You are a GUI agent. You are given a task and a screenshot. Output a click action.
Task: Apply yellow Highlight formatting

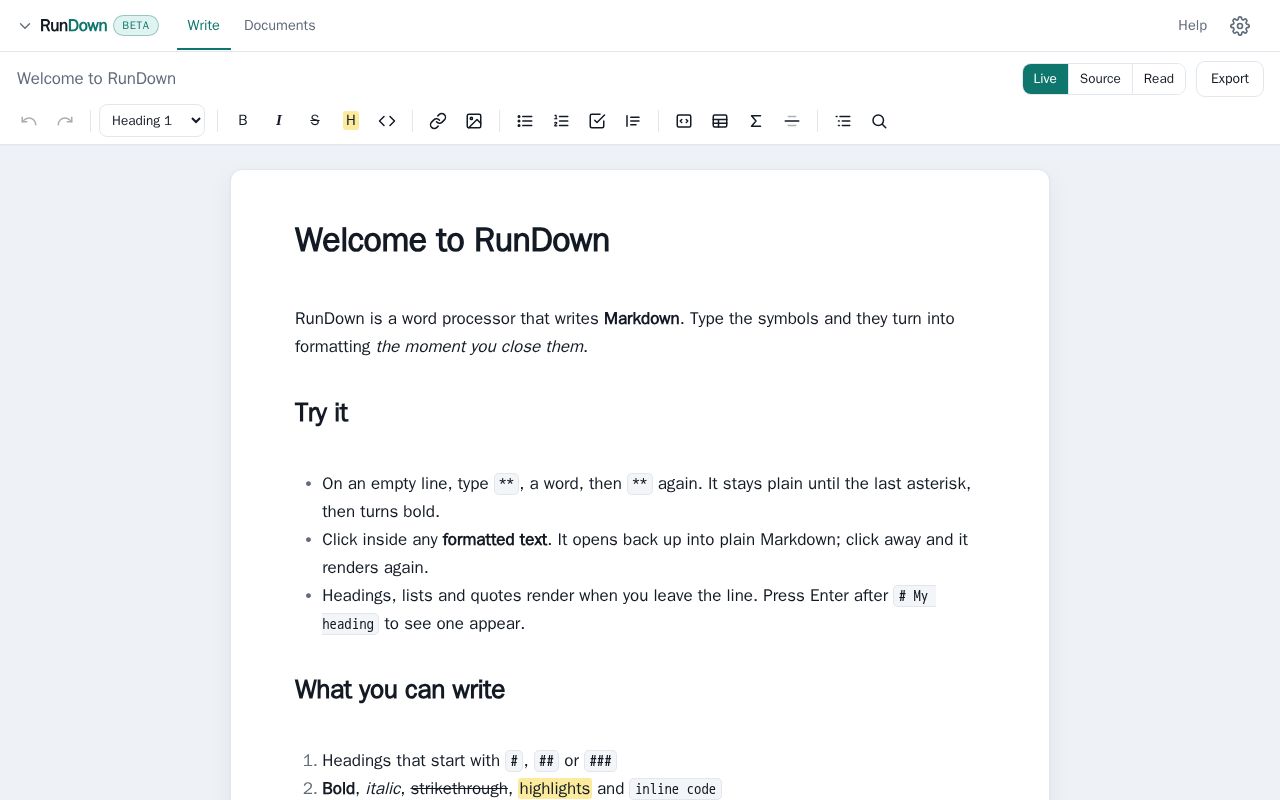point(351,121)
